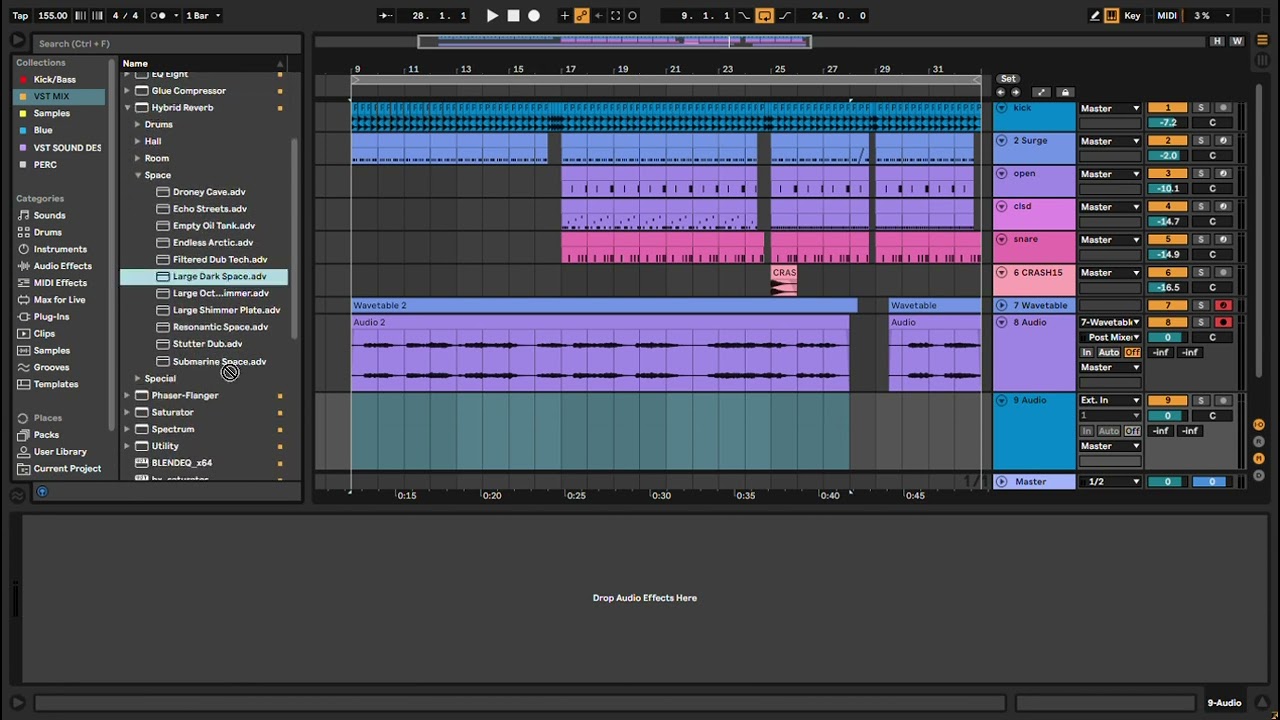Open the Master 1/2 output dropdown
The height and width of the screenshot is (720, 1280).
(x=1110, y=482)
